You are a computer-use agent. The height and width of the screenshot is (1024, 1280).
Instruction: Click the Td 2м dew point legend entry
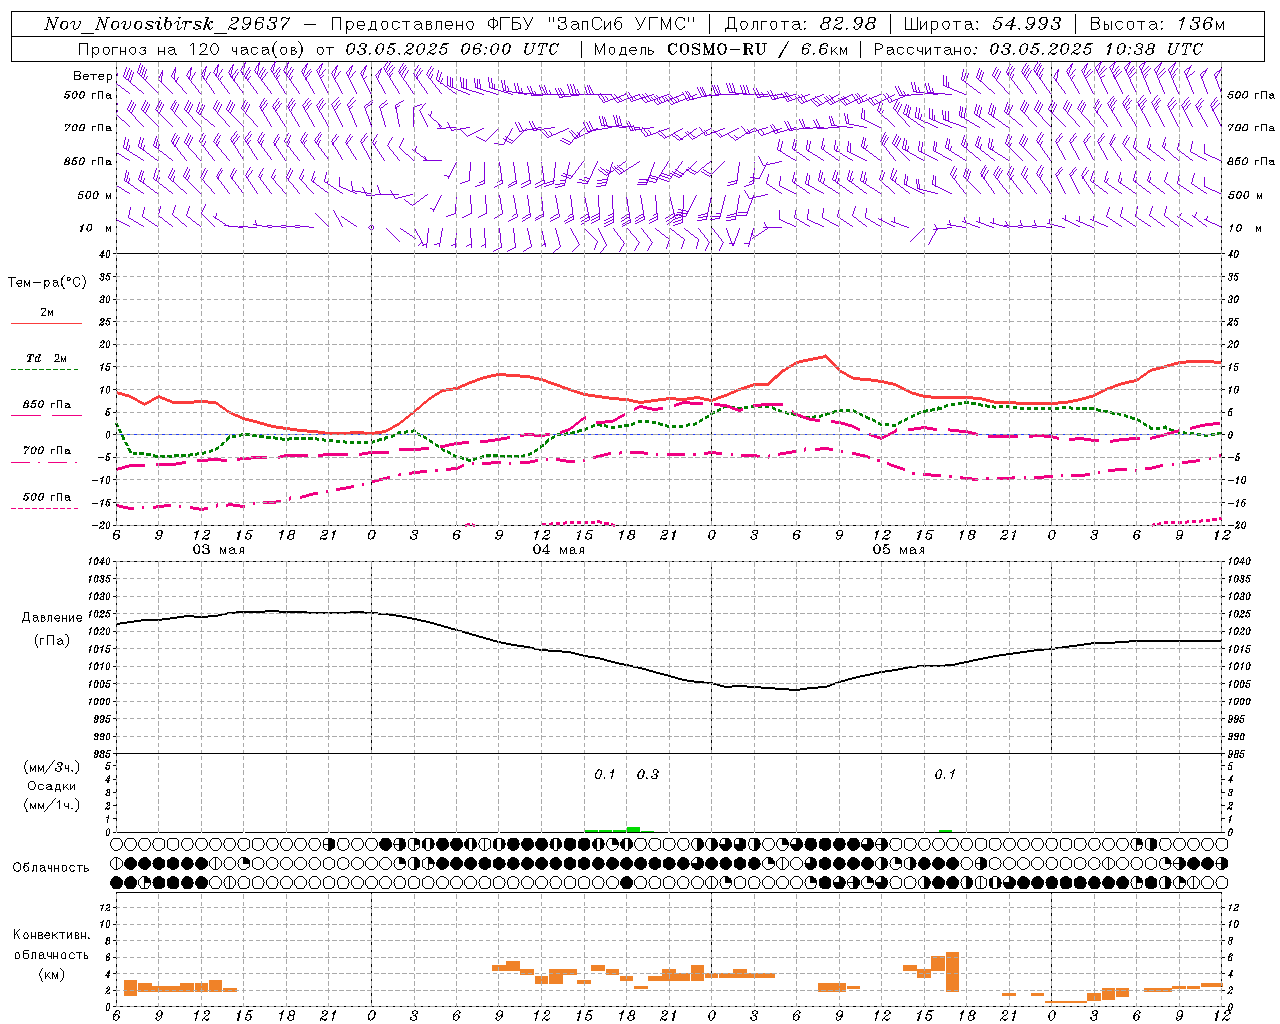tap(46, 358)
